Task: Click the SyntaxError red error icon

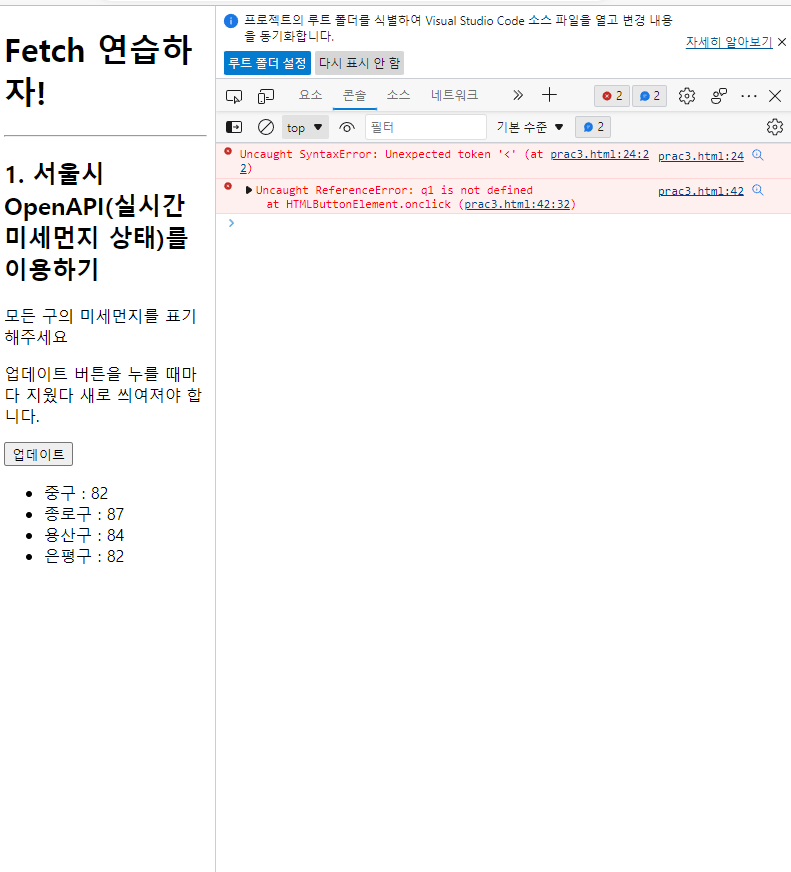Action: (228, 151)
